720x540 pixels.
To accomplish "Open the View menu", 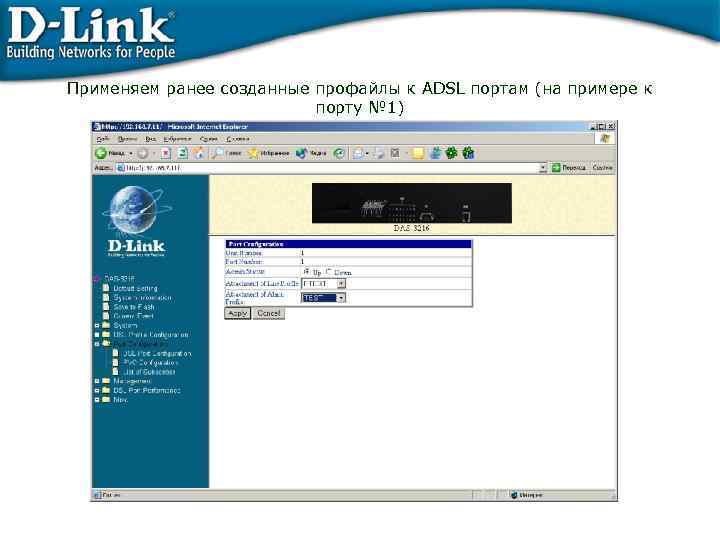I will [151, 139].
